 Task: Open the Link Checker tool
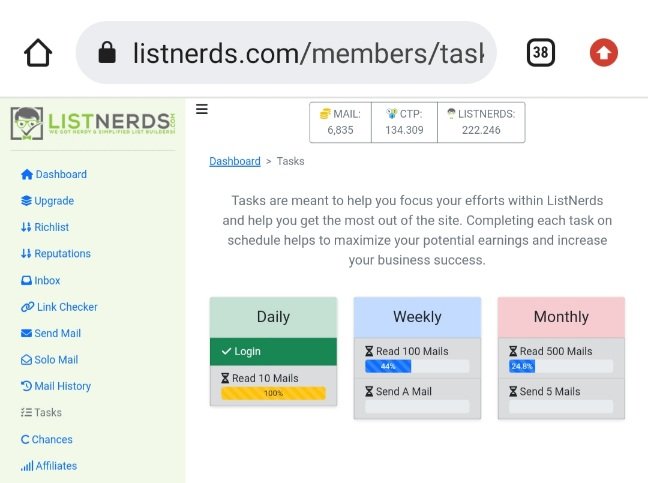(59, 307)
